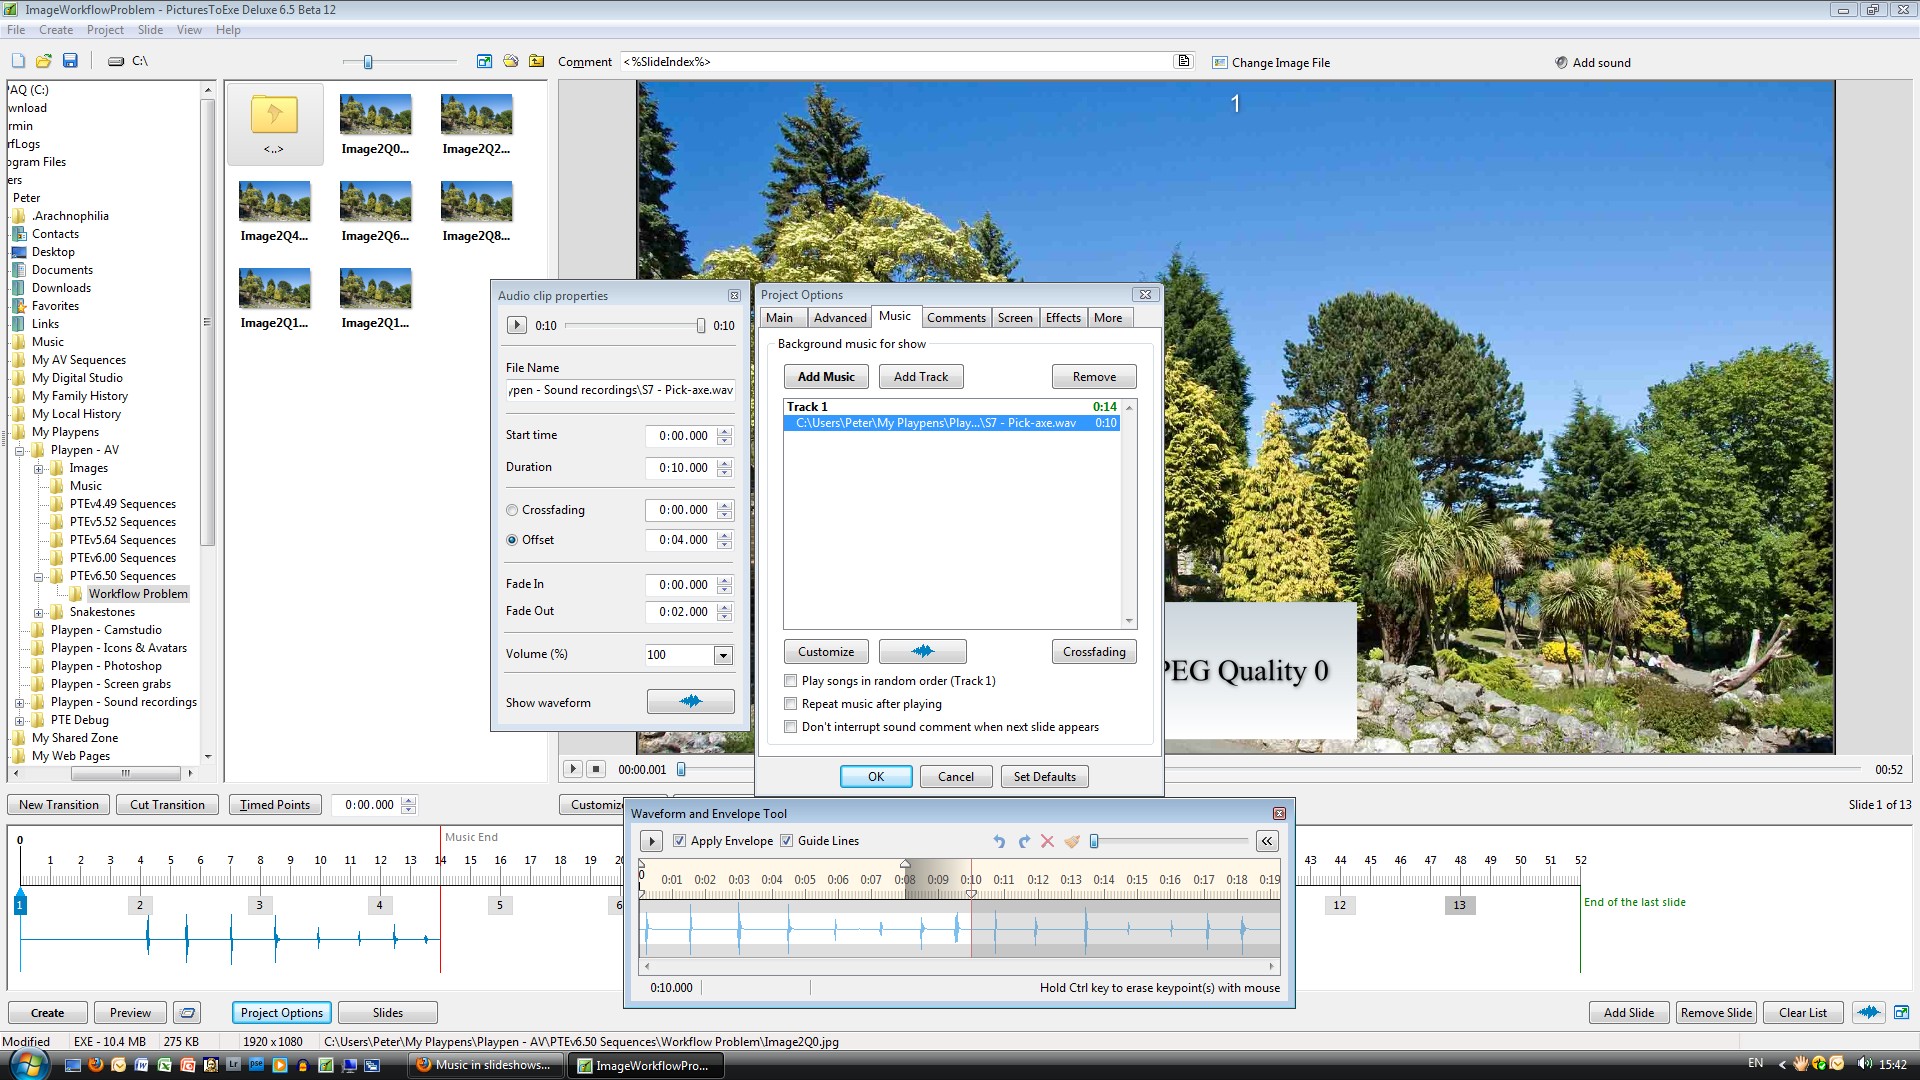Image resolution: width=1920 pixels, height=1080 pixels.
Task: Select the Crossfading radio button
Action: 512,510
